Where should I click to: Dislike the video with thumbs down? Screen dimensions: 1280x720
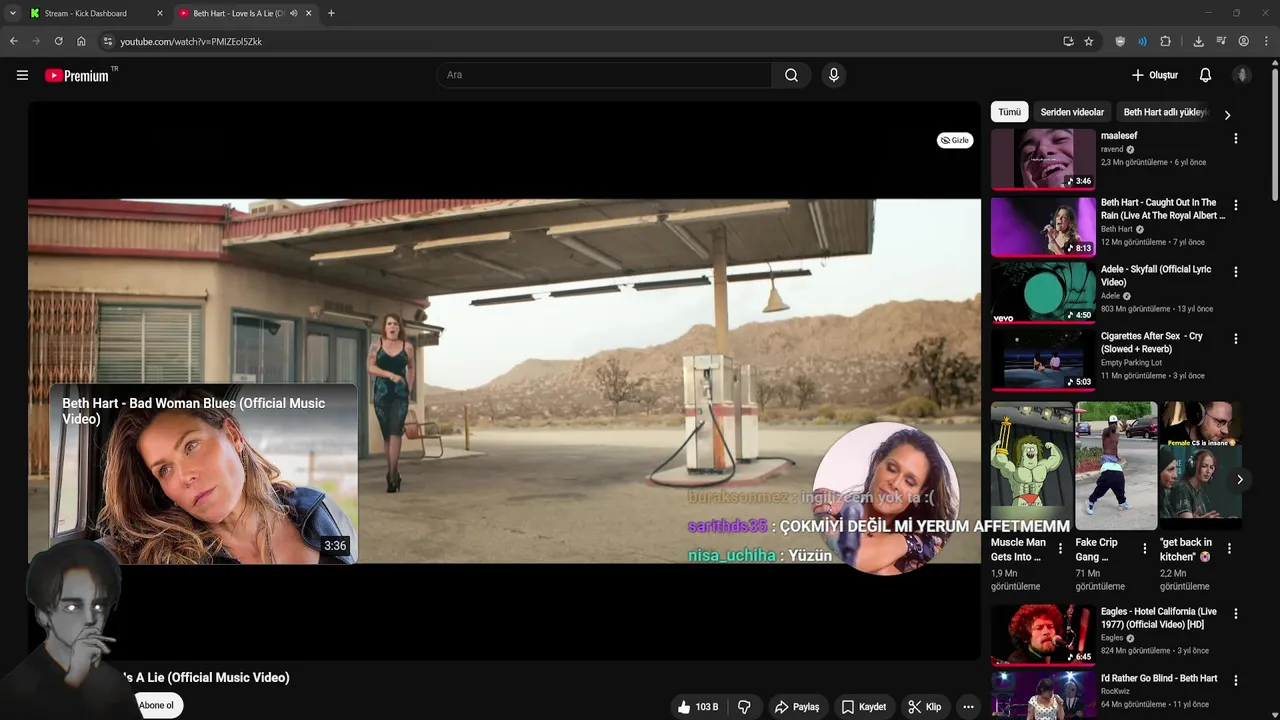744,707
